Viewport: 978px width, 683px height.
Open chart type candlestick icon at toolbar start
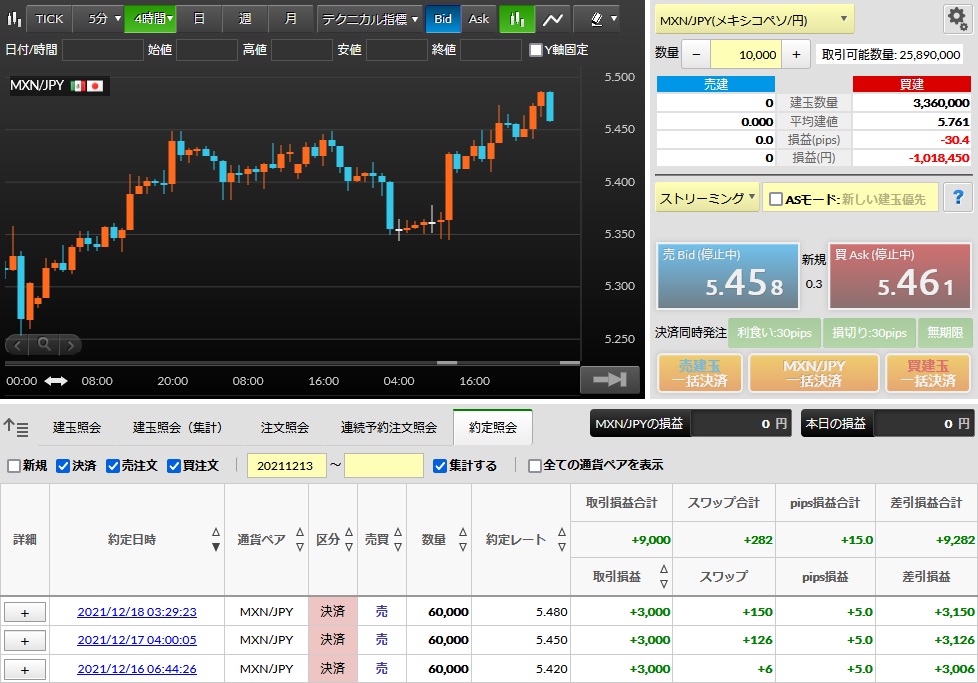14,19
